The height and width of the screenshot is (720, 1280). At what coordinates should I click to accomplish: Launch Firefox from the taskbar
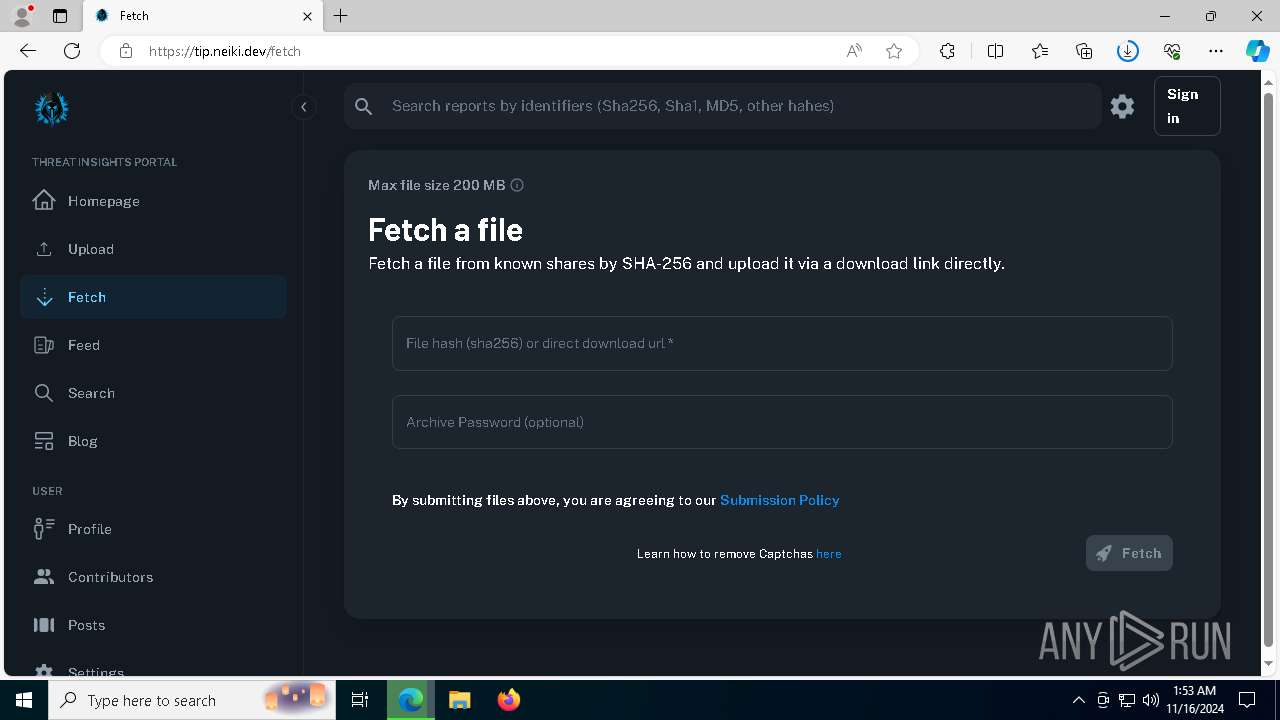(509, 700)
